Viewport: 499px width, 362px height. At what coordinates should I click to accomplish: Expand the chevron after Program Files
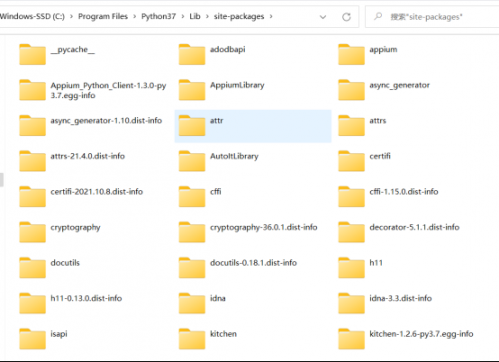coord(134,16)
